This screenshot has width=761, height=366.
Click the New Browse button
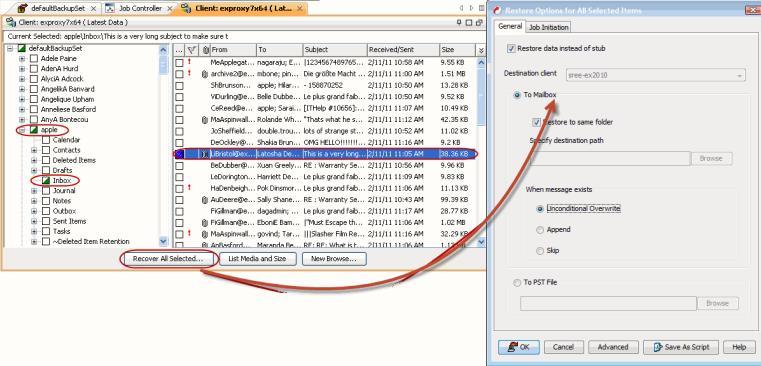[334, 259]
